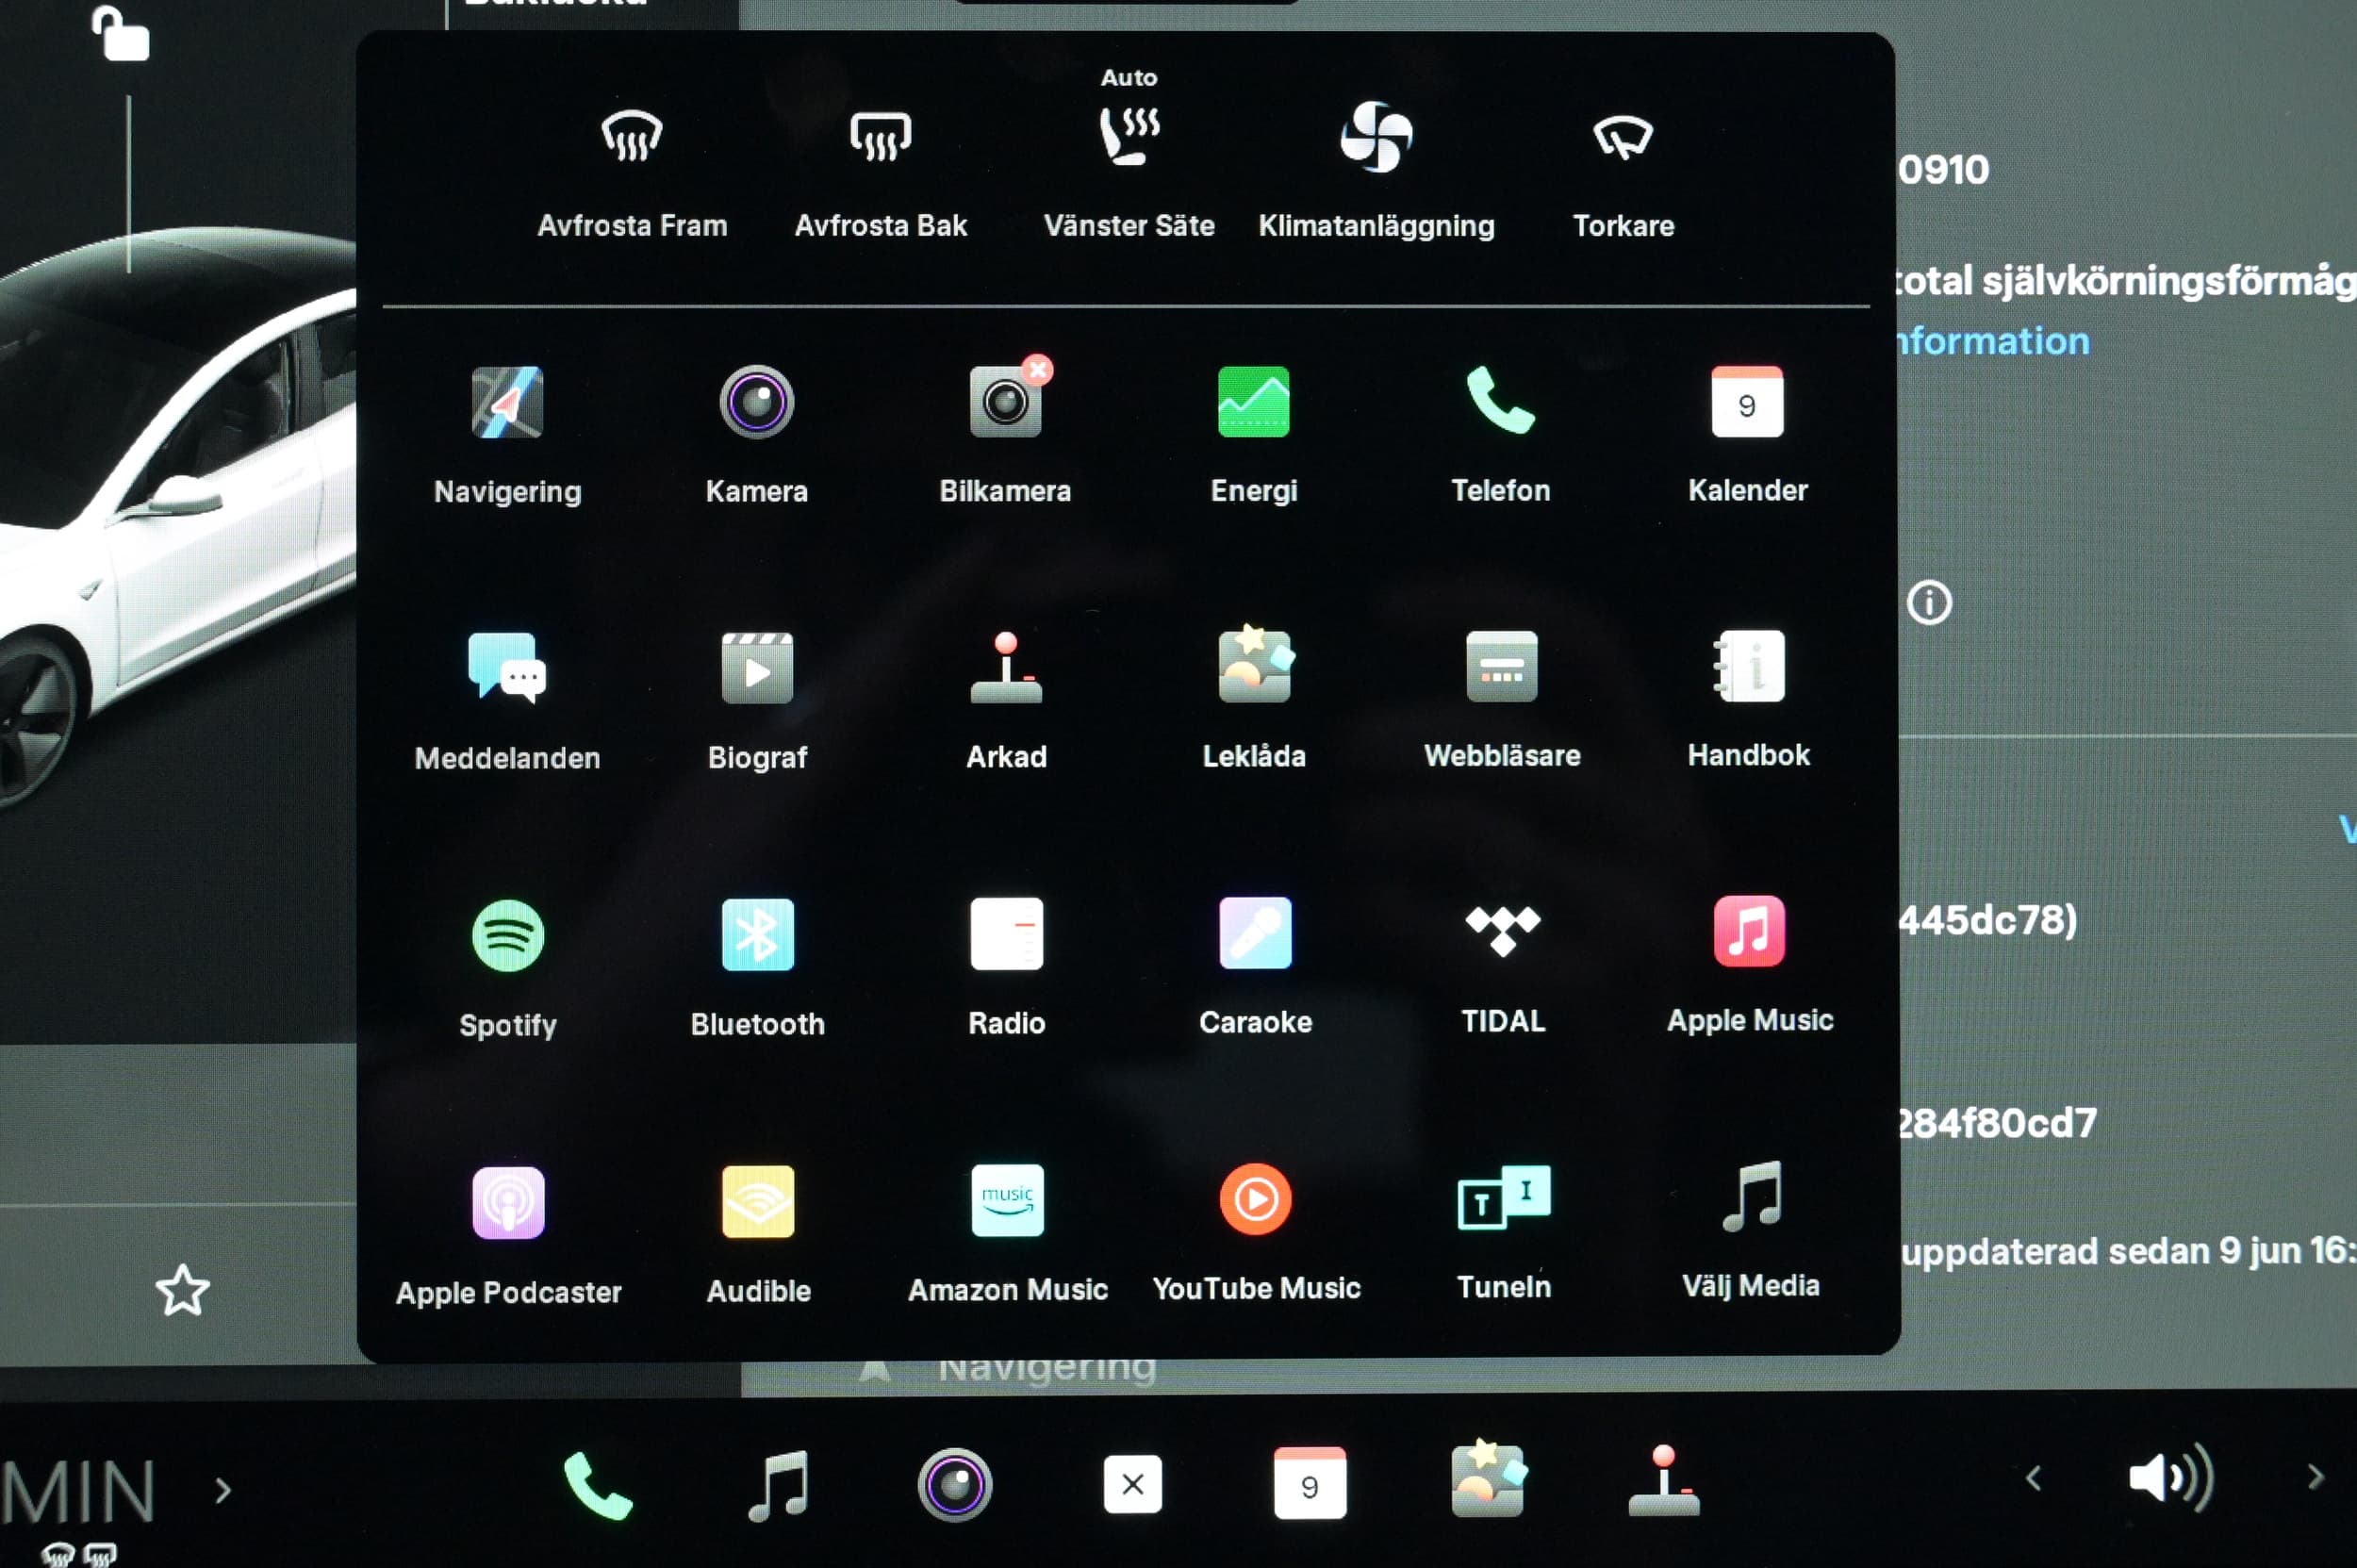The height and width of the screenshot is (1568, 2357).
Task: Open the Telefon app in the grid
Action: 1500,400
